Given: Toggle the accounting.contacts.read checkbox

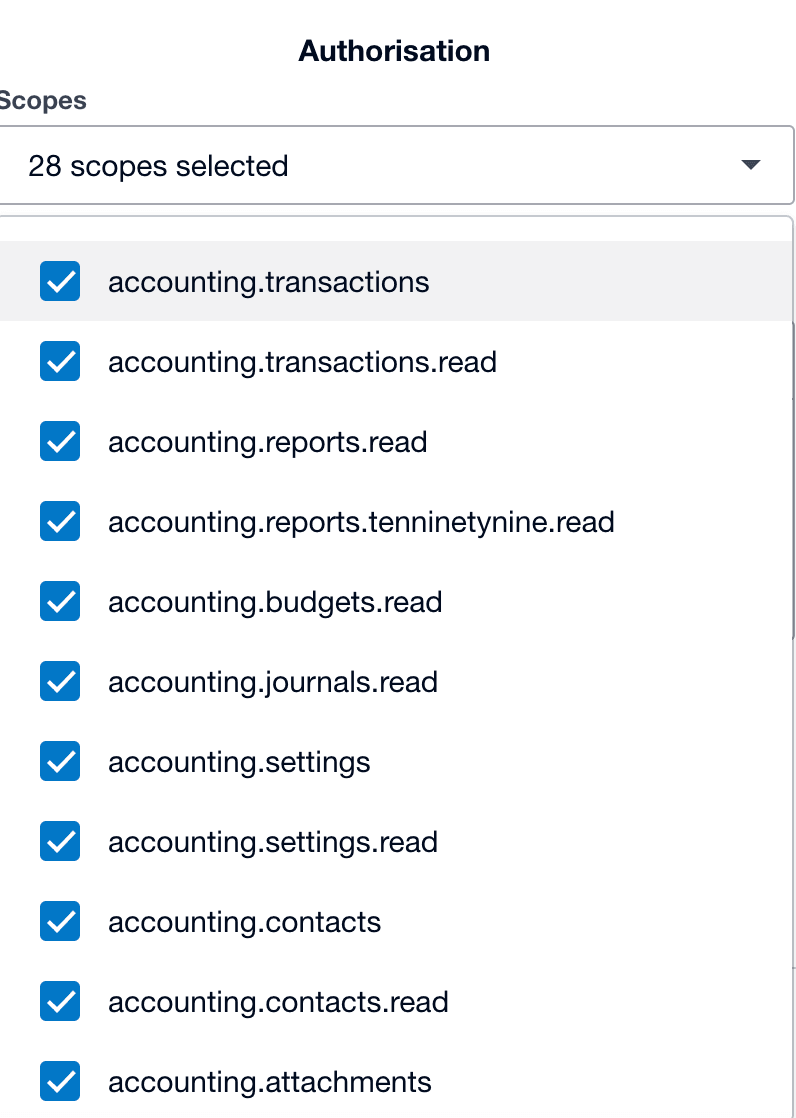Looking at the screenshot, I should point(60,1001).
